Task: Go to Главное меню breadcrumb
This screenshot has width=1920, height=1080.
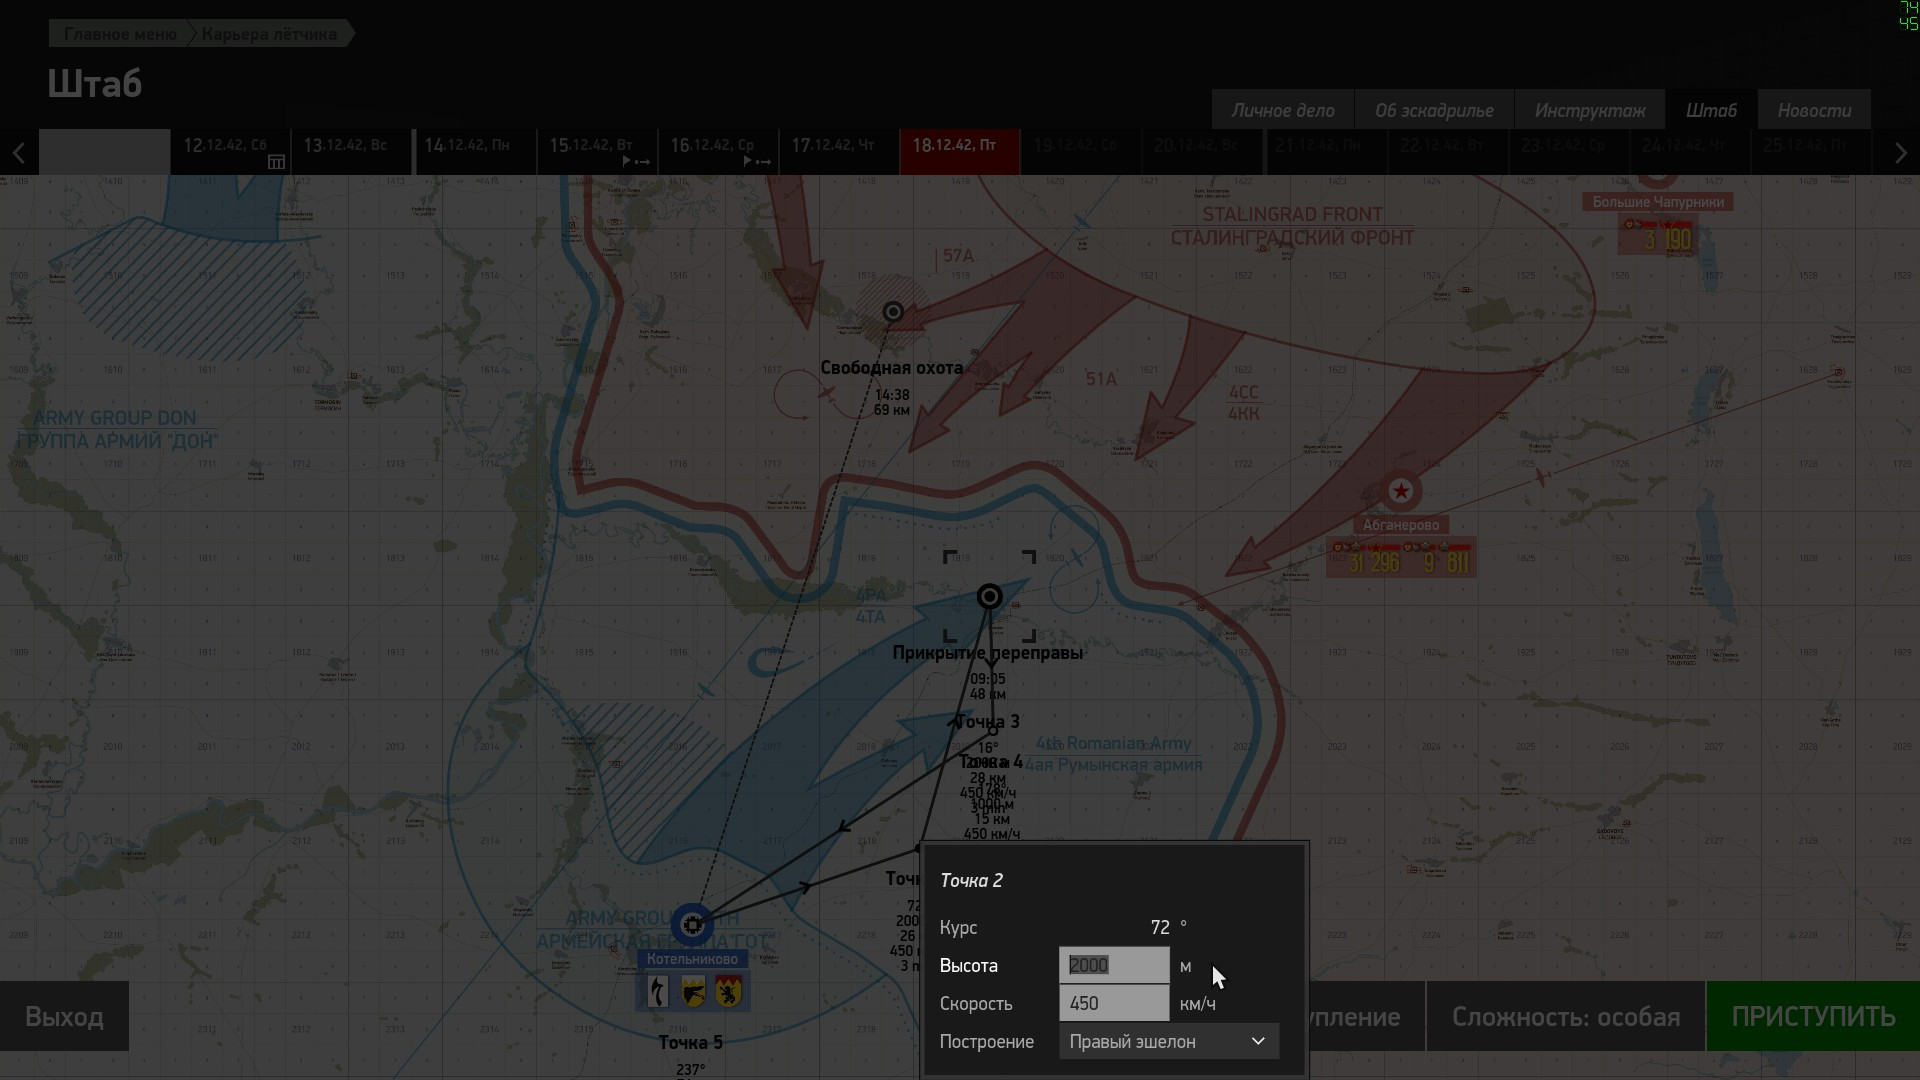Action: [120, 34]
